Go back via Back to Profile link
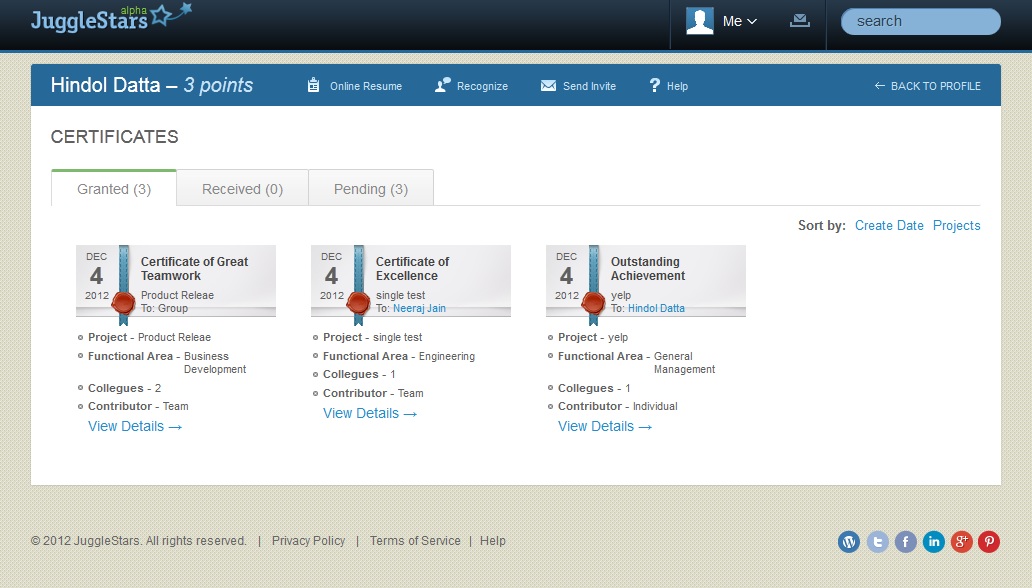This screenshot has width=1032, height=588. tap(927, 86)
